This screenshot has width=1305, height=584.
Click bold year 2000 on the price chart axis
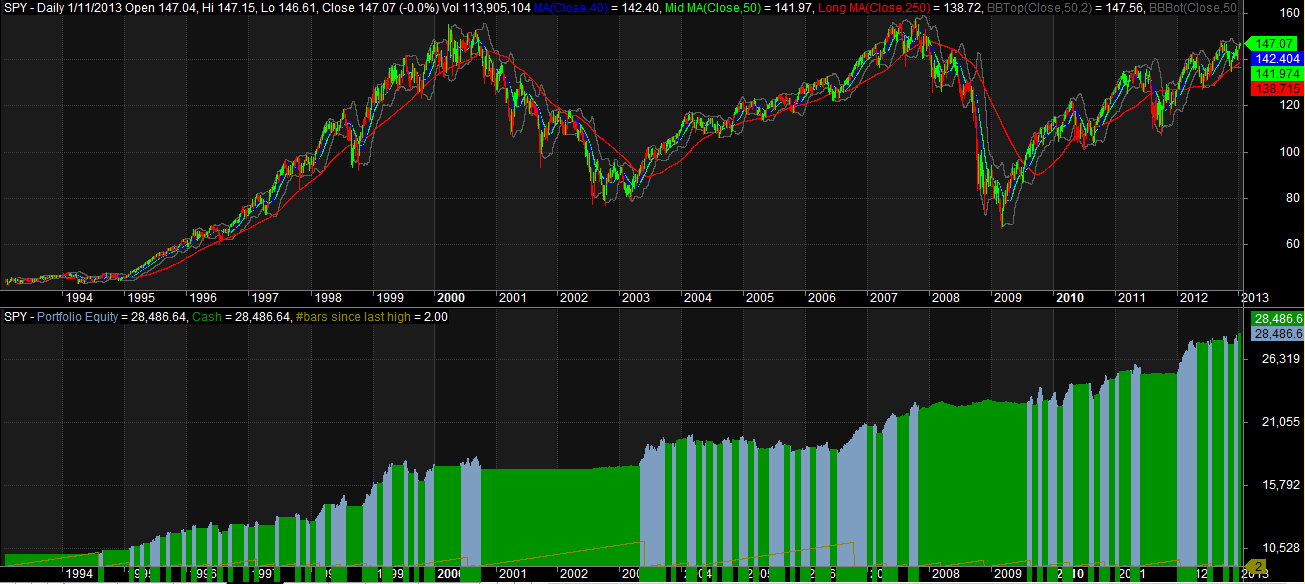[451, 298]
